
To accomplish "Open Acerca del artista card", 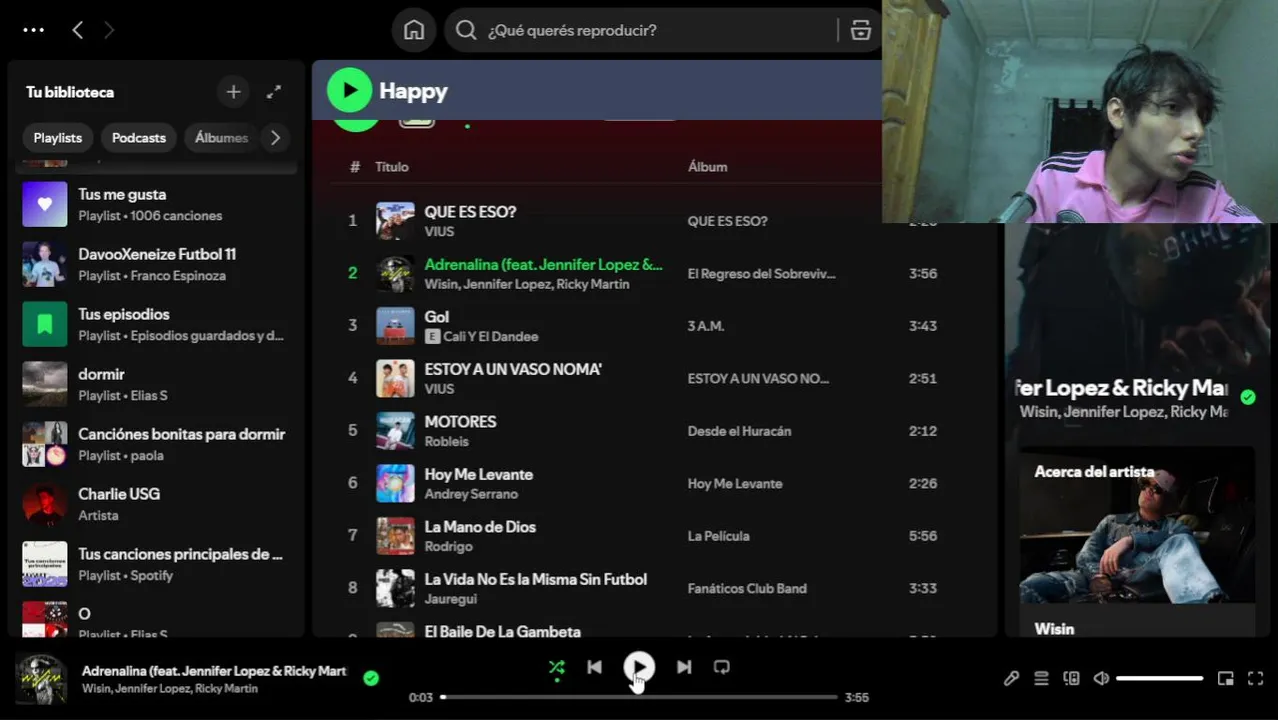I will [1136, 540].
